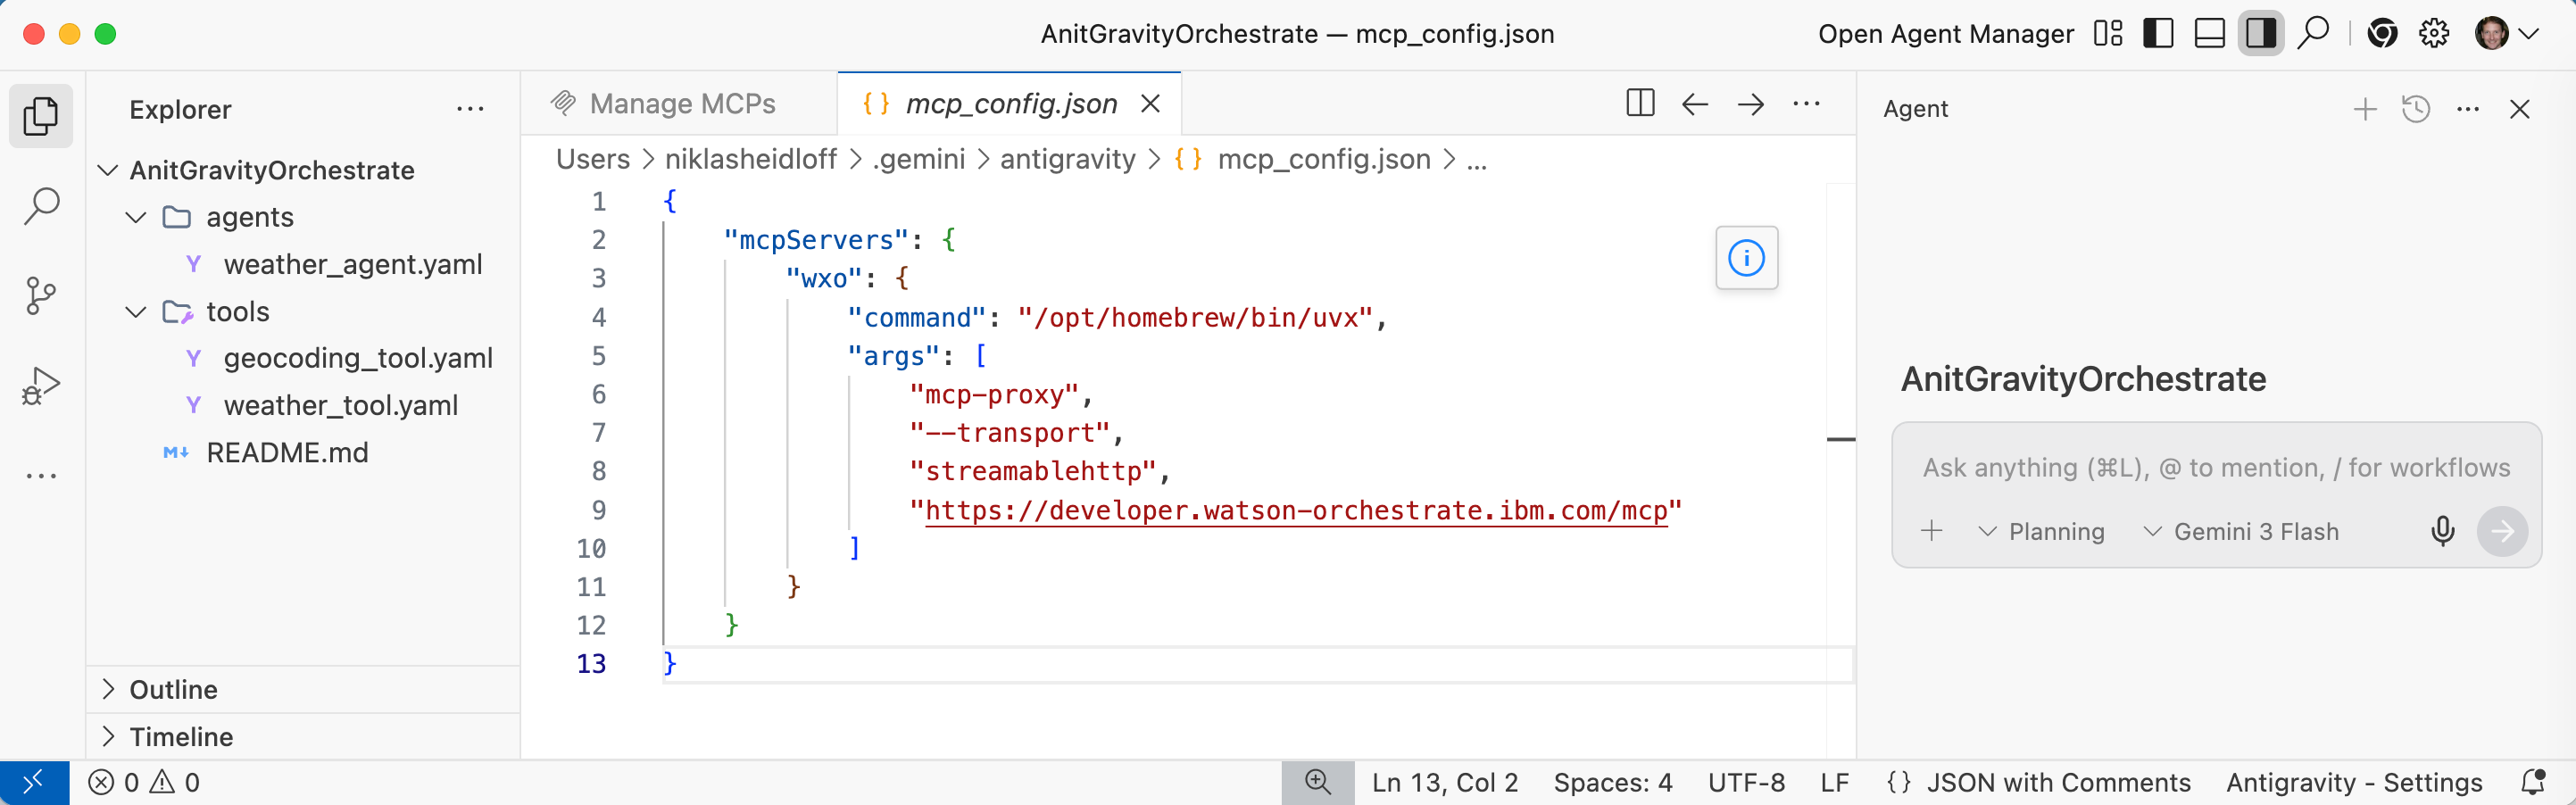Screen dimensions: 2576x805
Task: Start a new agent conversation
Action: 2364,109
